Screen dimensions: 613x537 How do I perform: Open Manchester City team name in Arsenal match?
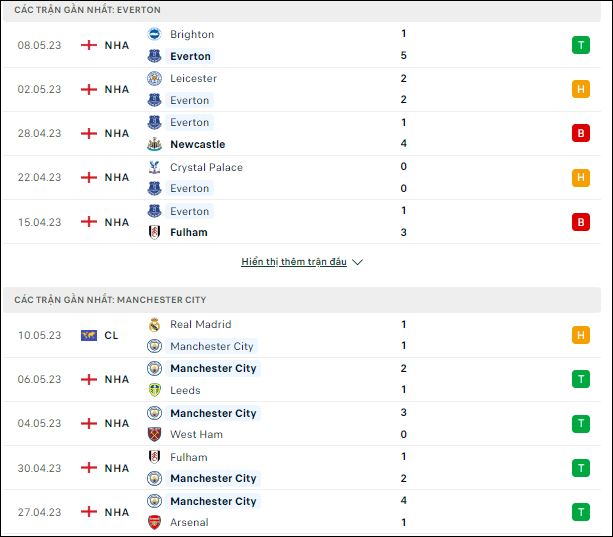213,501
